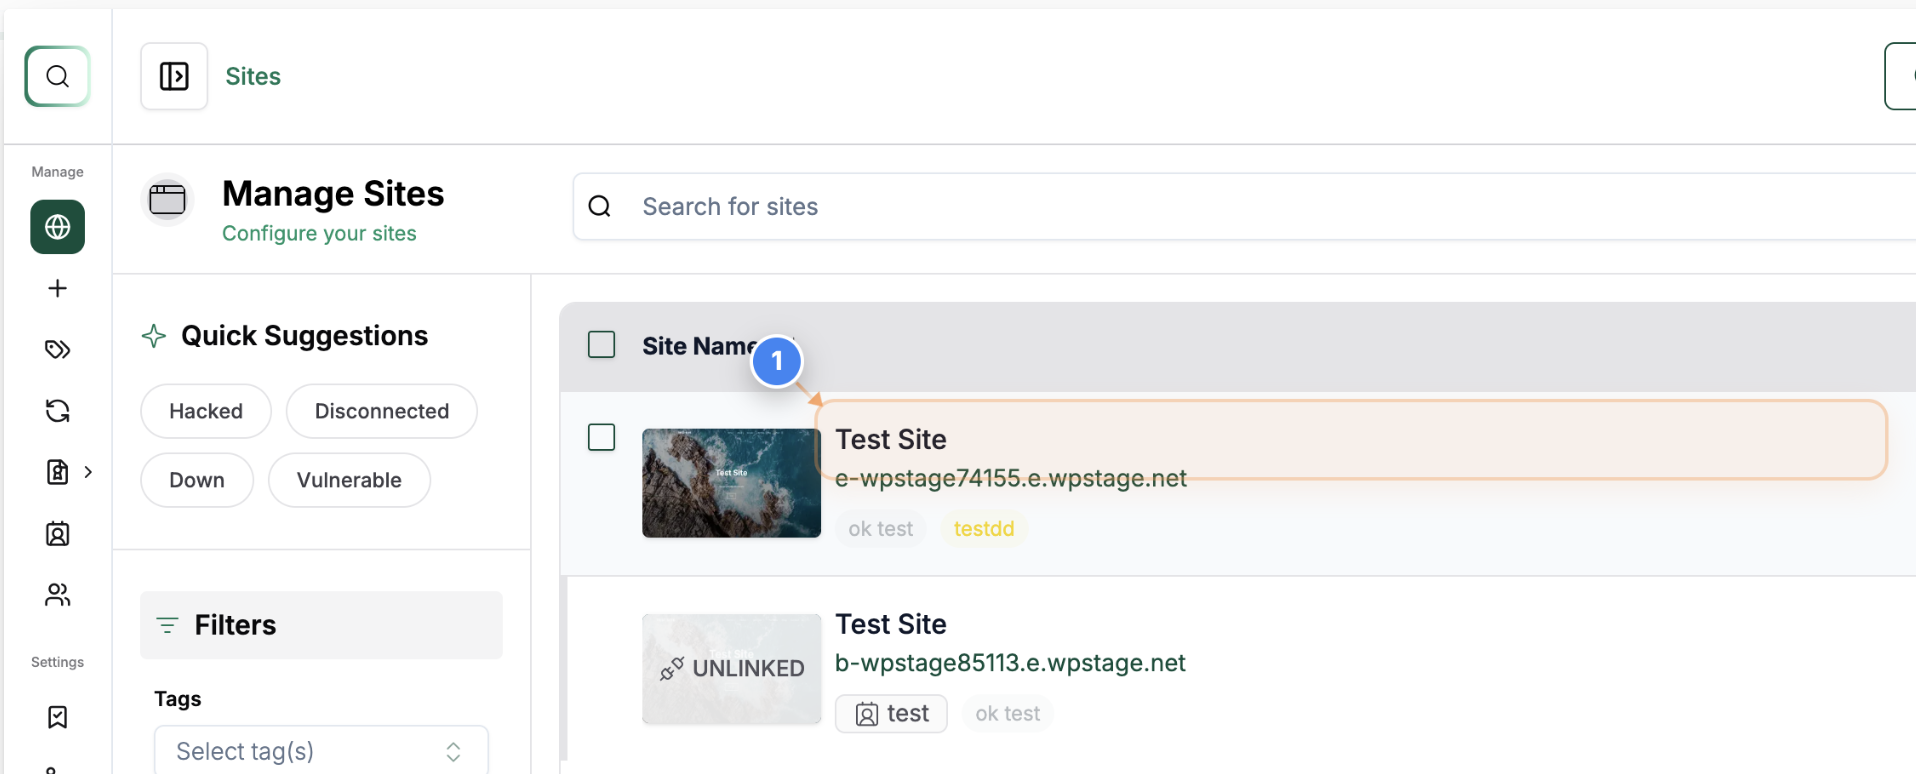Screen dimensions: 1916x774
Task: Apply the Hacked quick suggestion
Action: click(206, 411)
